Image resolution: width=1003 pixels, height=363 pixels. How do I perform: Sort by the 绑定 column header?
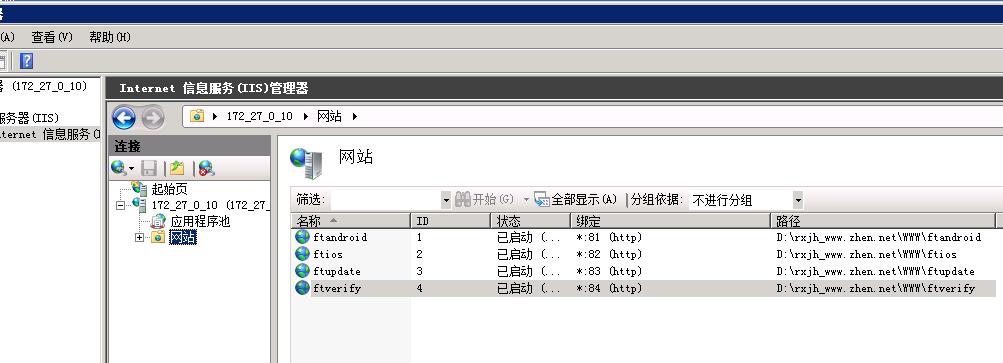click(x=671, y=221)
